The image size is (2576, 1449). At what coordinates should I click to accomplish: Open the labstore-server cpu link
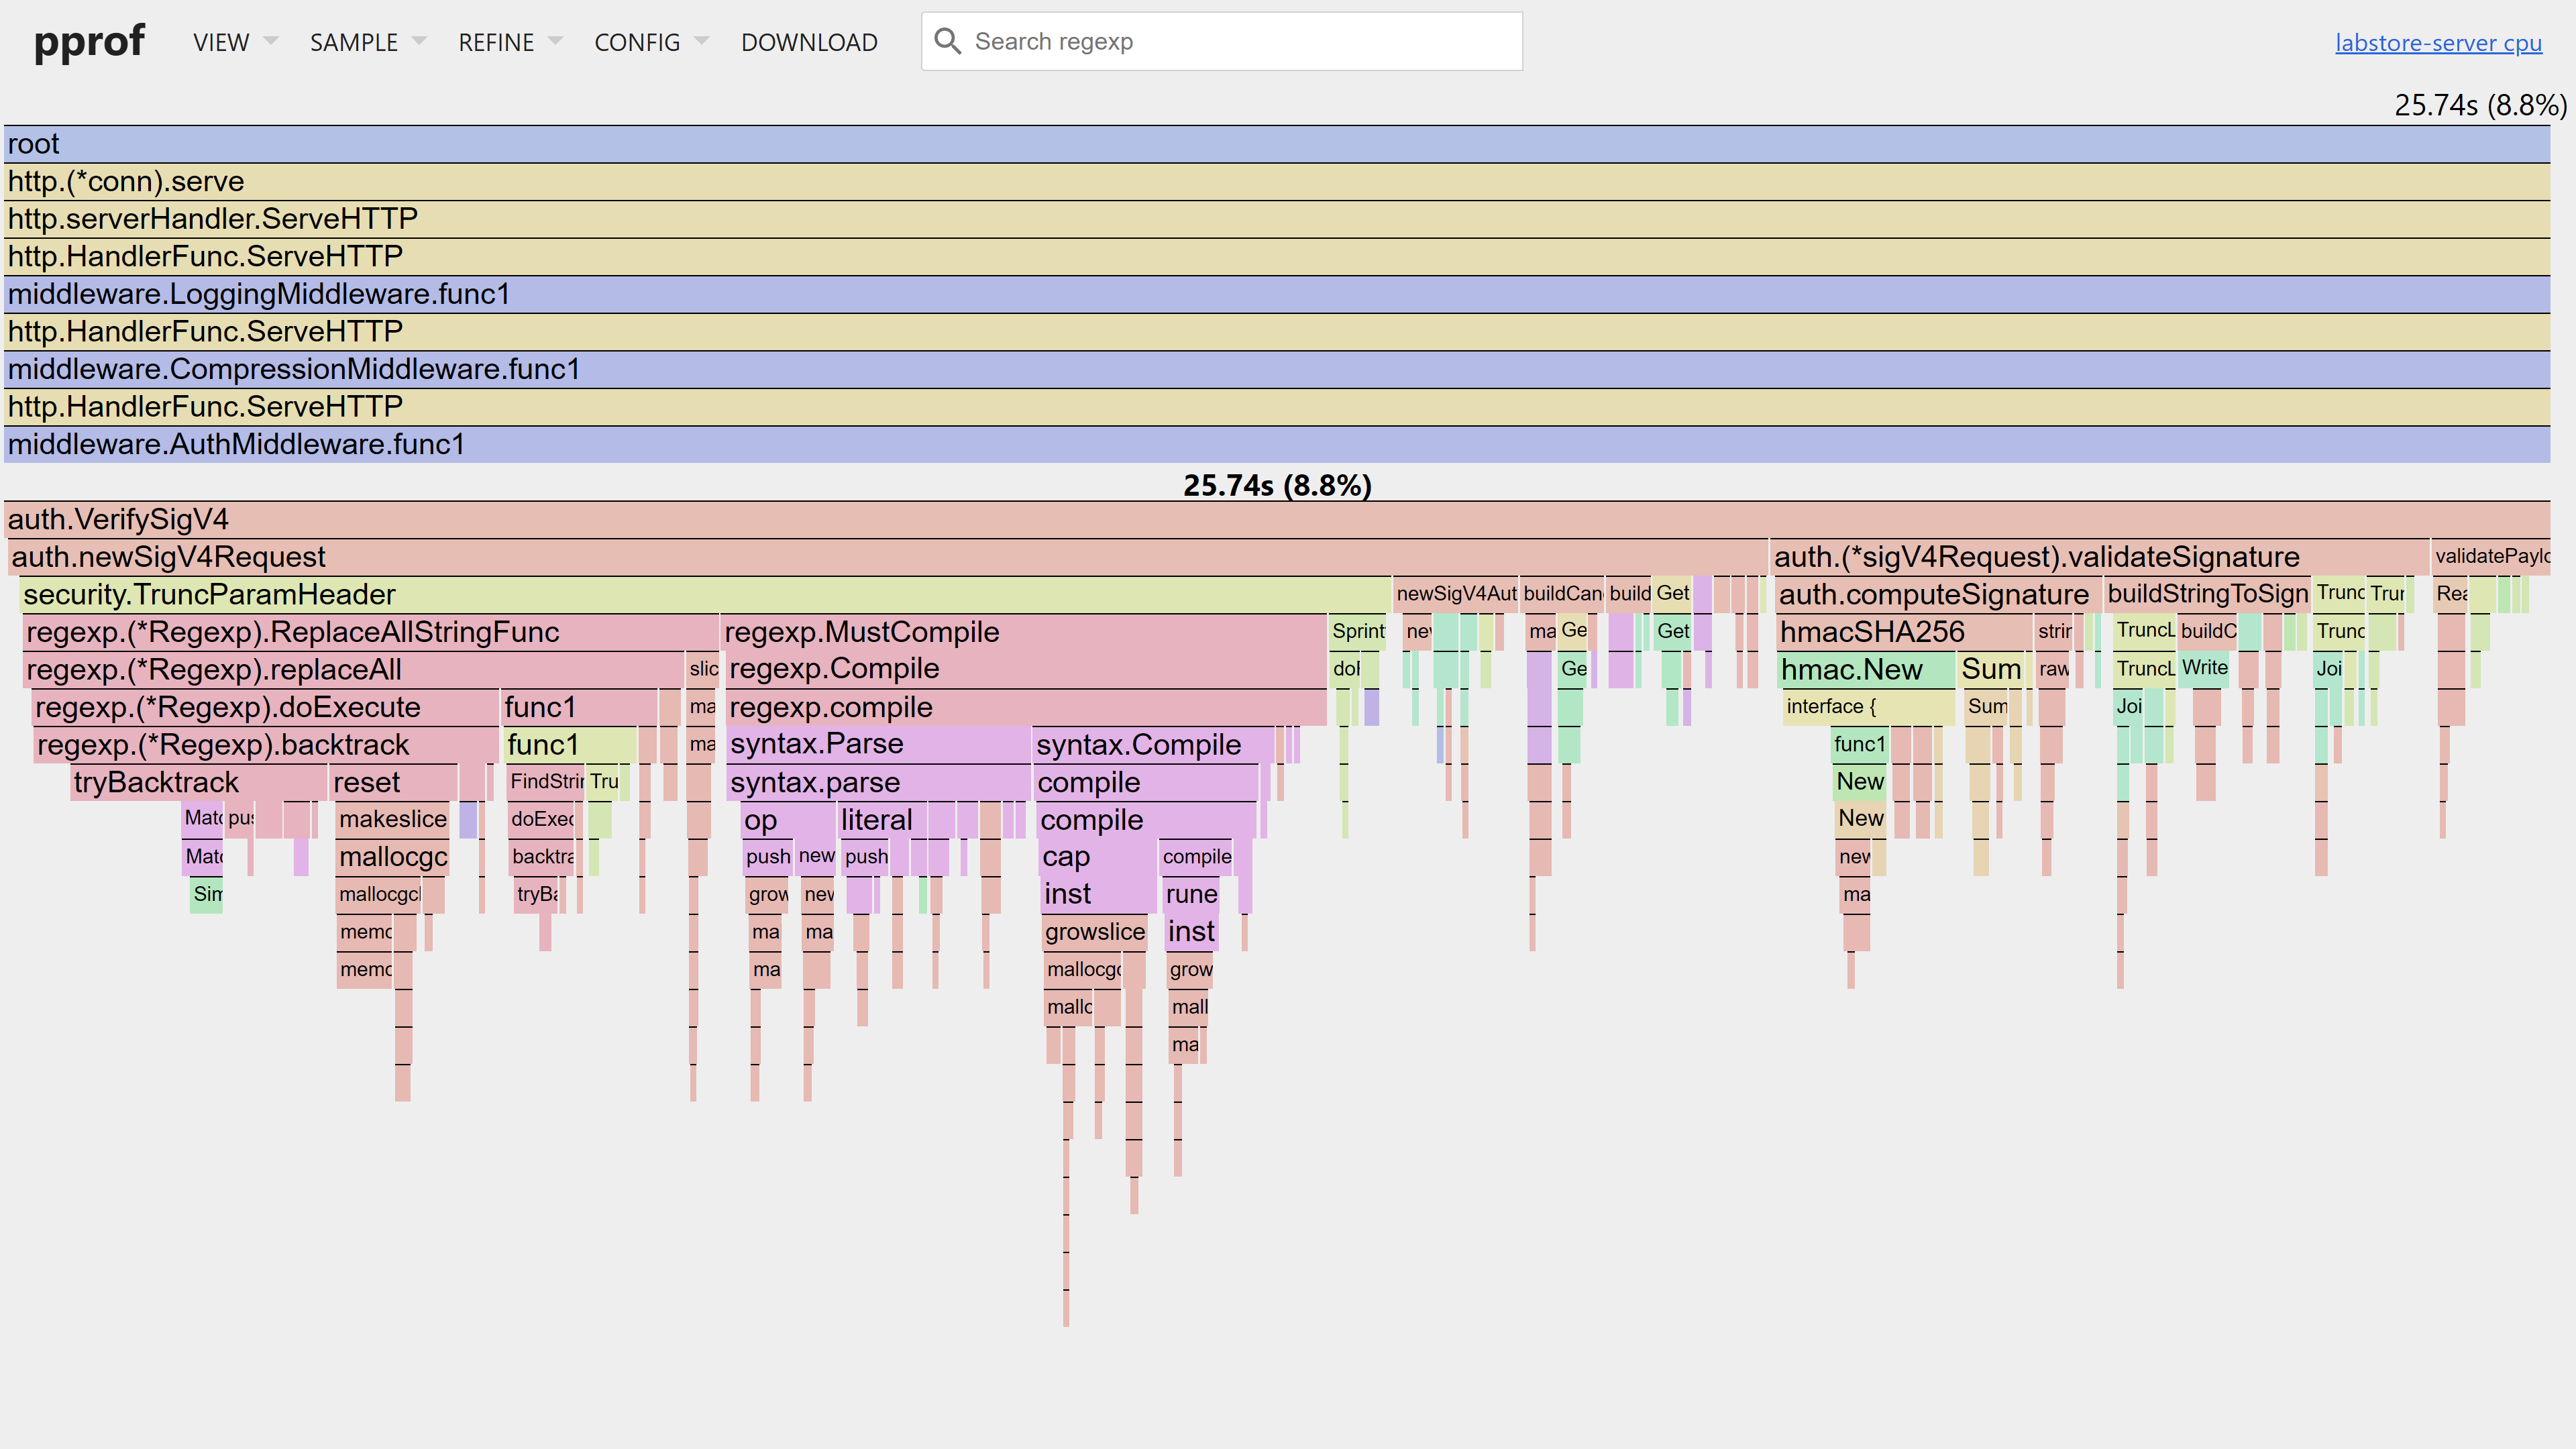coord(2437,43)
